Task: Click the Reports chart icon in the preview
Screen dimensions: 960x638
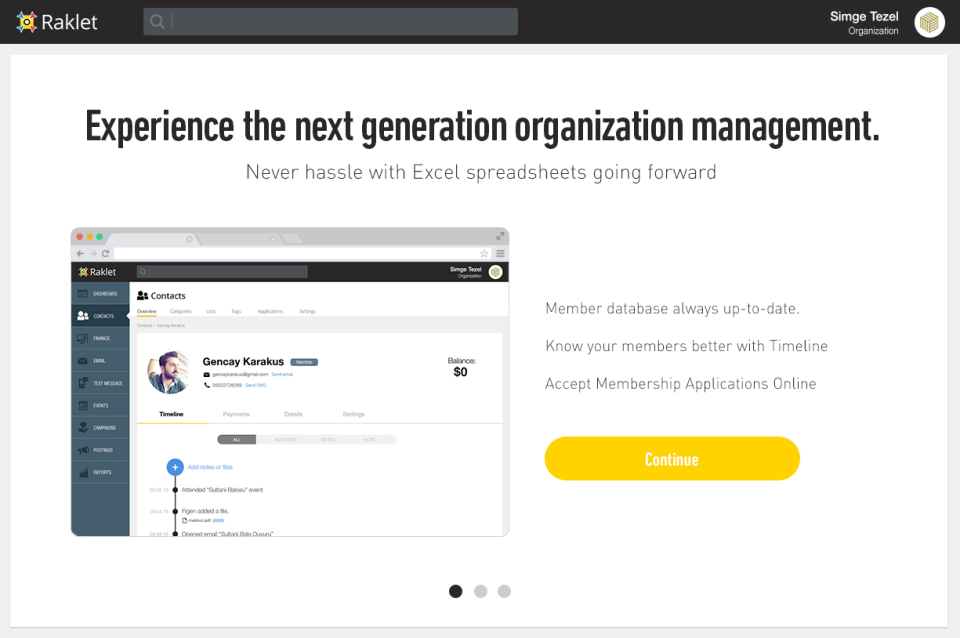Action: [x=83, y=472]
